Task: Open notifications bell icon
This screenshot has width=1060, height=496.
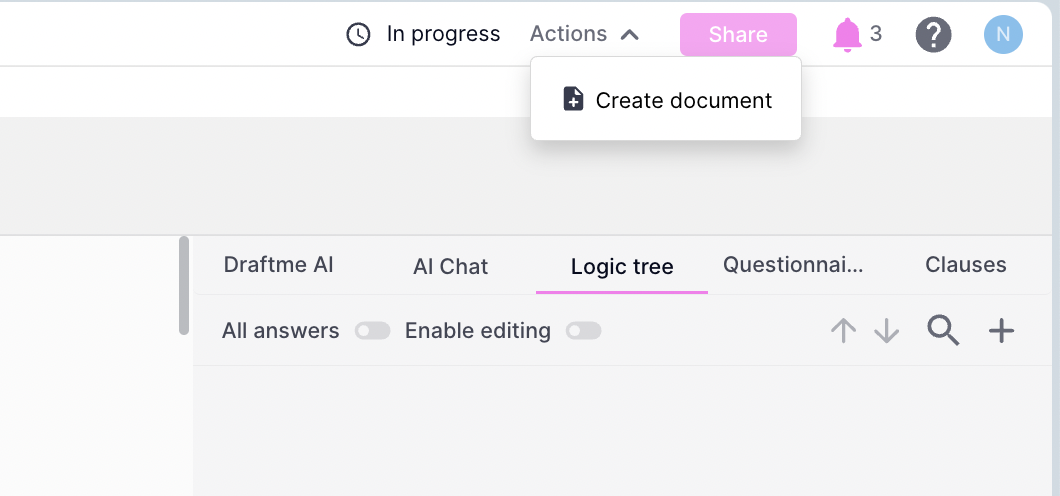Action: coord(847,35)
